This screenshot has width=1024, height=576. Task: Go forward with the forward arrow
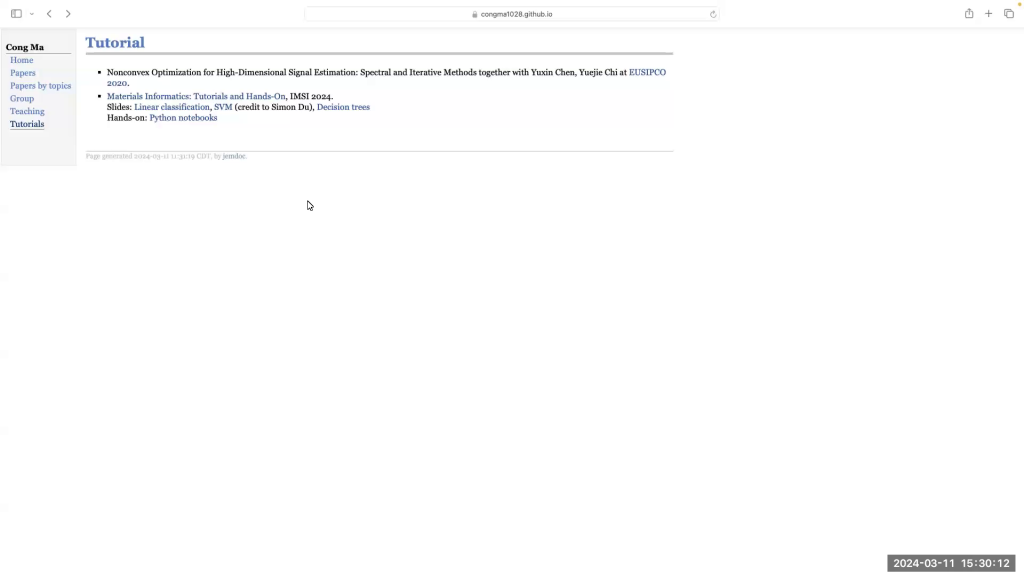point(68,14)
